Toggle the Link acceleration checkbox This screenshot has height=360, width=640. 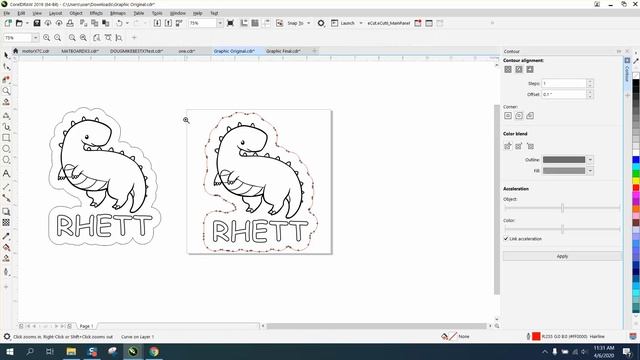click(506, 239)
